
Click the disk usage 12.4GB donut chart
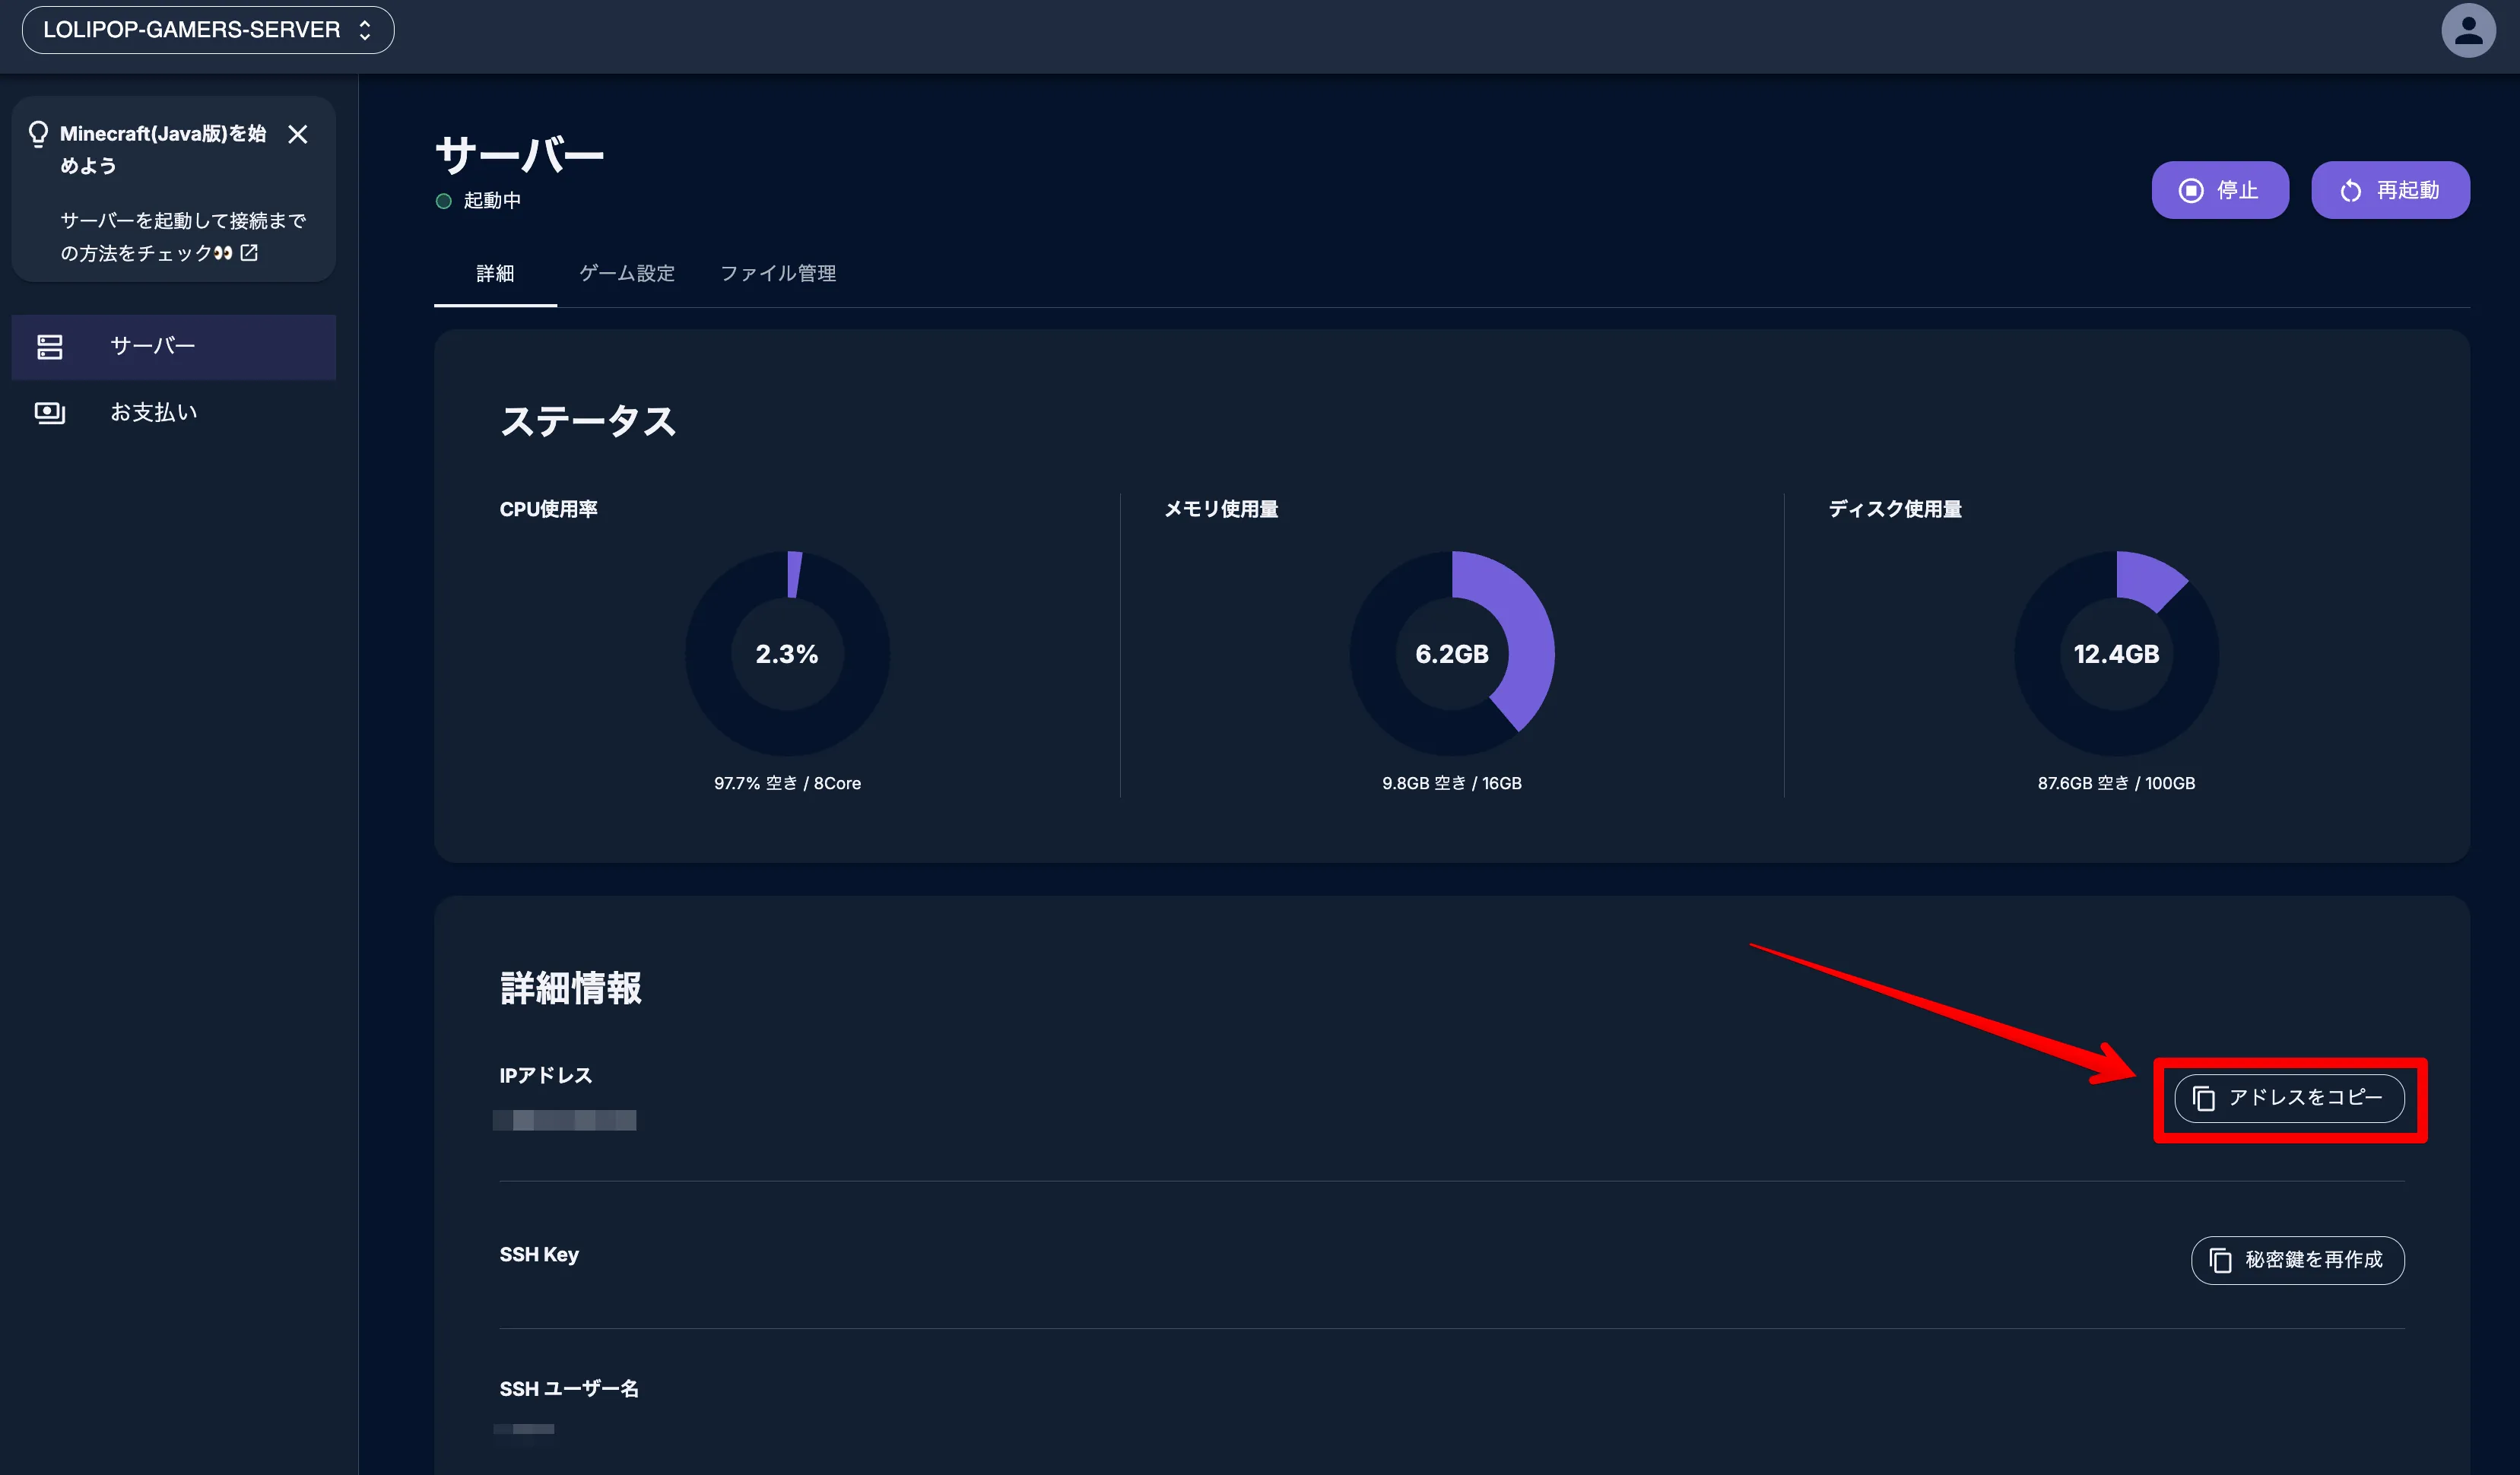click(2116, 654)
